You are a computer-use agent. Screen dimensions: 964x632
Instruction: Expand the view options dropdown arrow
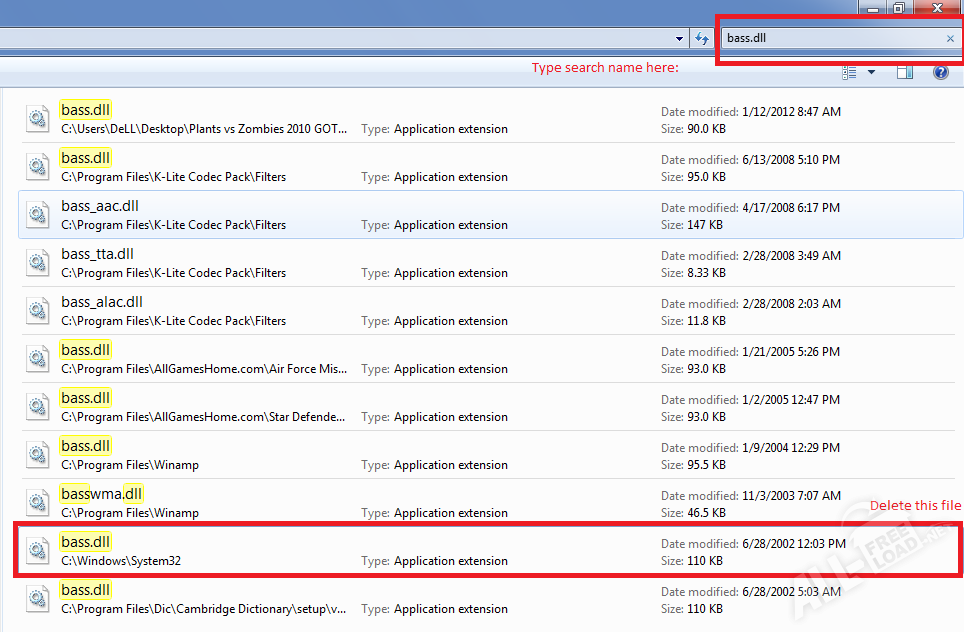871,73
